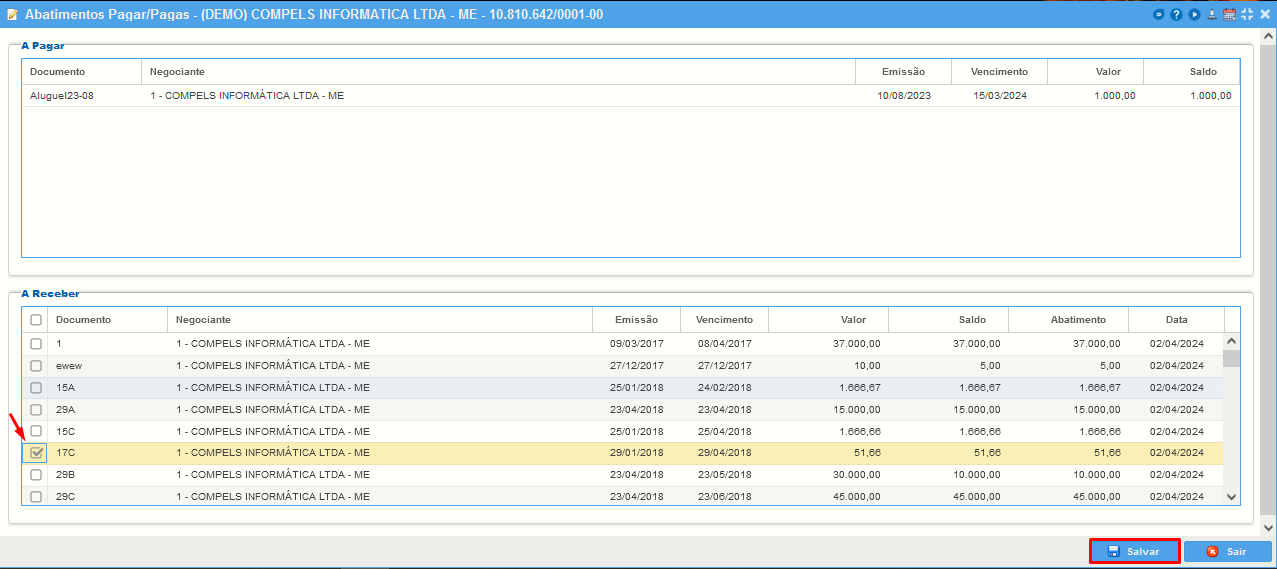Click the chat bubble icon in title bar

pos(1159,15)
